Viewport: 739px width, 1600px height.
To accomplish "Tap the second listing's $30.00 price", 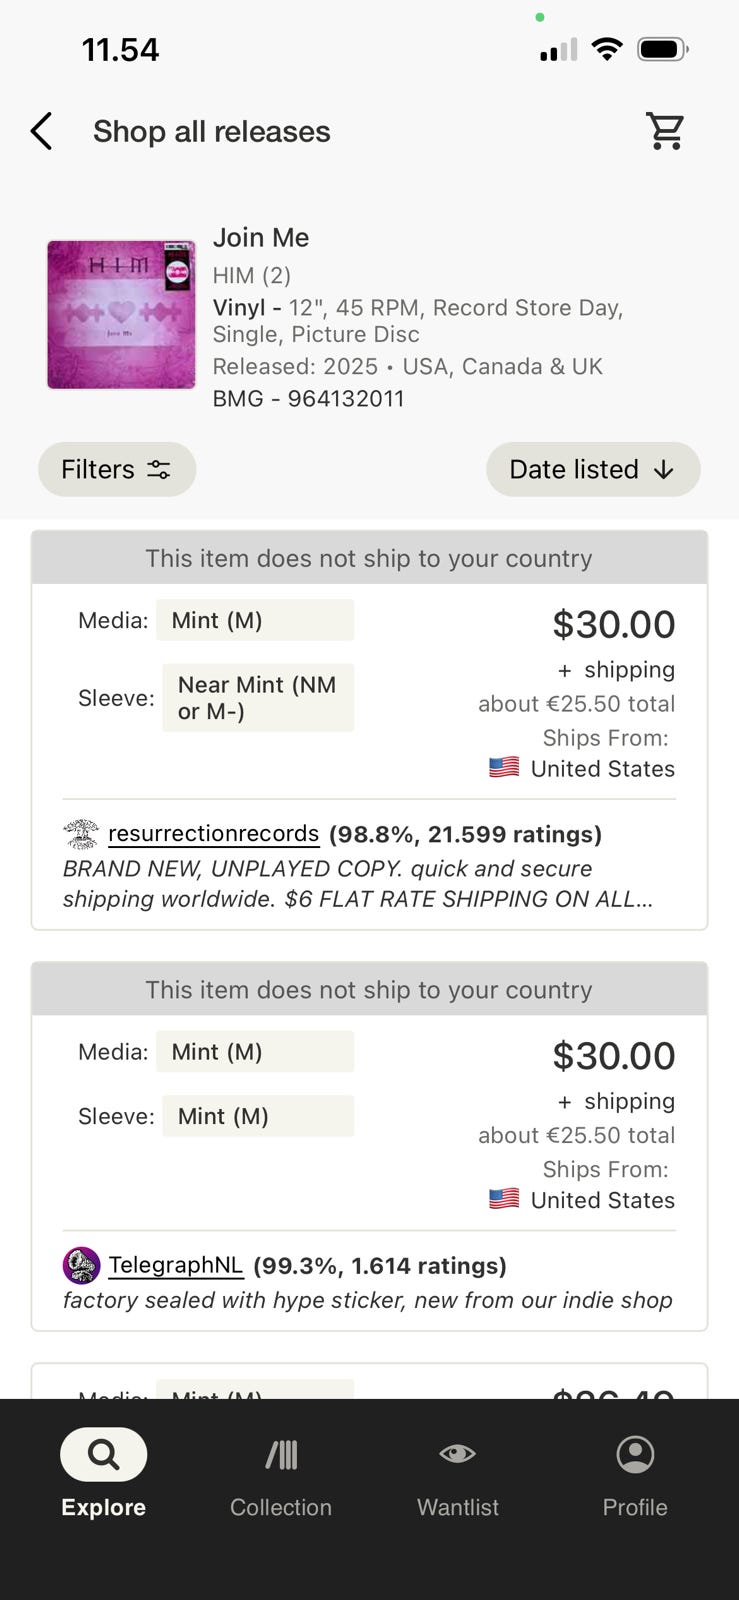I will 613,1056.
